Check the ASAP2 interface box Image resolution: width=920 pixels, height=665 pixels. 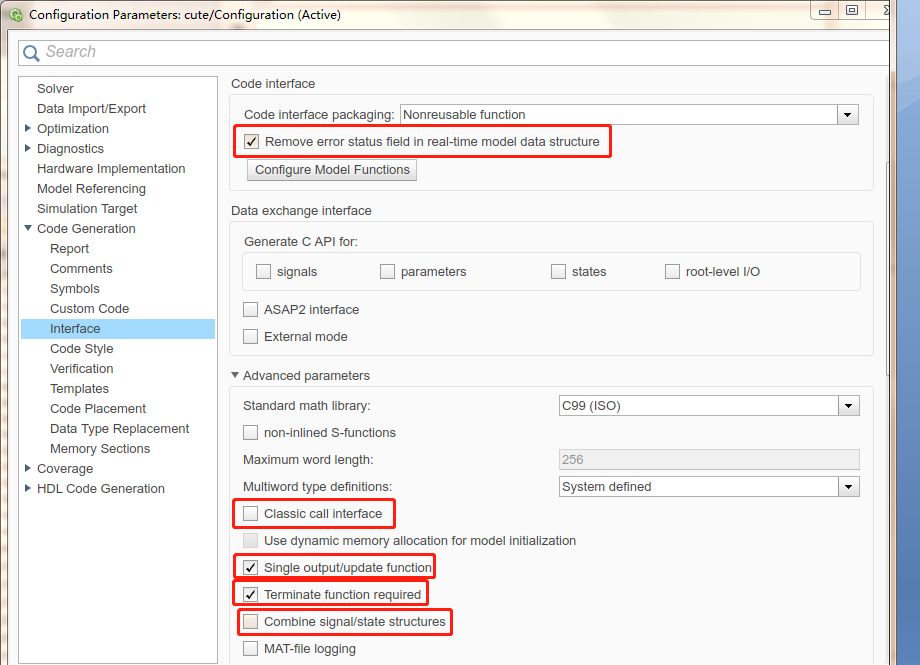point(251,309)
